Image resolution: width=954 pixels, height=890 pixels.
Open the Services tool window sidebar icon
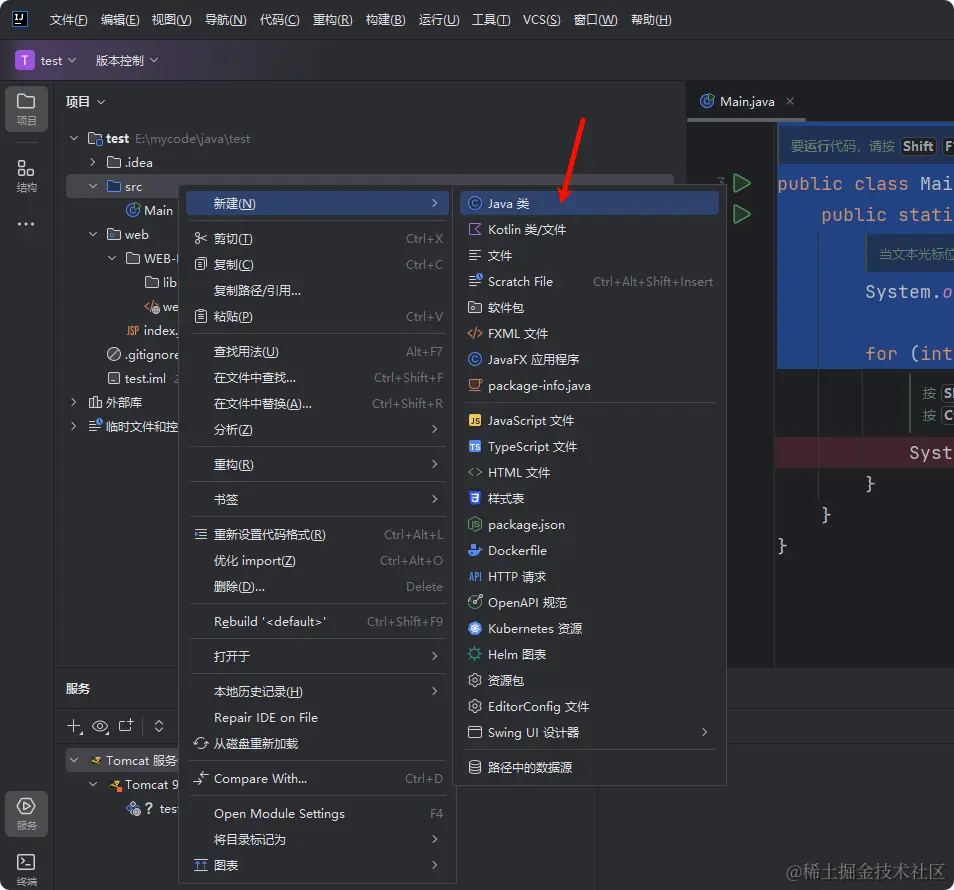[26, 813]
